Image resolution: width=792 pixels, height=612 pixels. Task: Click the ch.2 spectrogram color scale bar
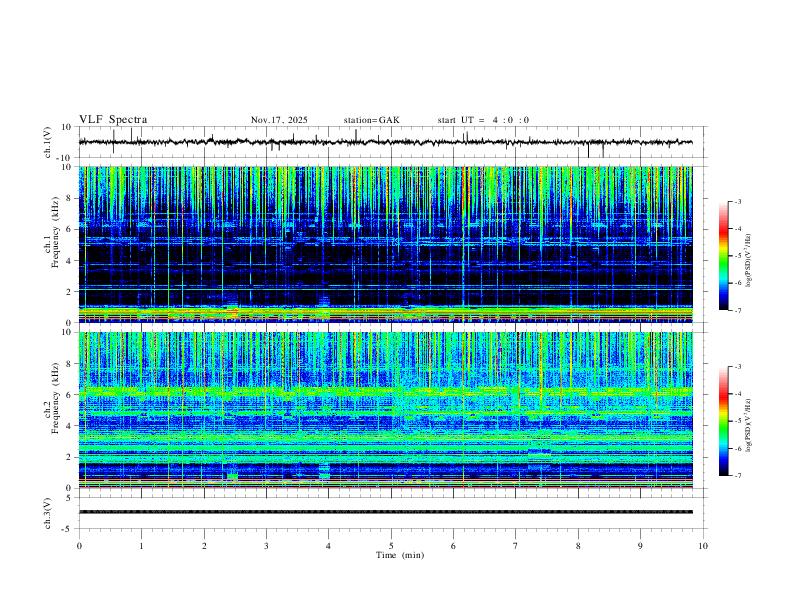[724, 421]
